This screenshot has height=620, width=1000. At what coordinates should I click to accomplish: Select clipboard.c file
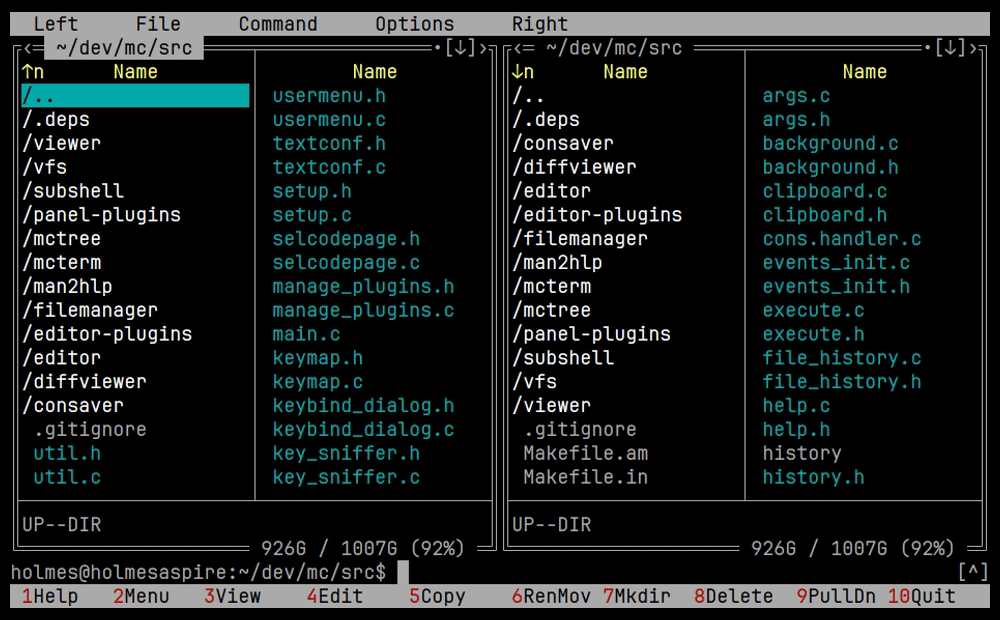[x=825, y=191]
